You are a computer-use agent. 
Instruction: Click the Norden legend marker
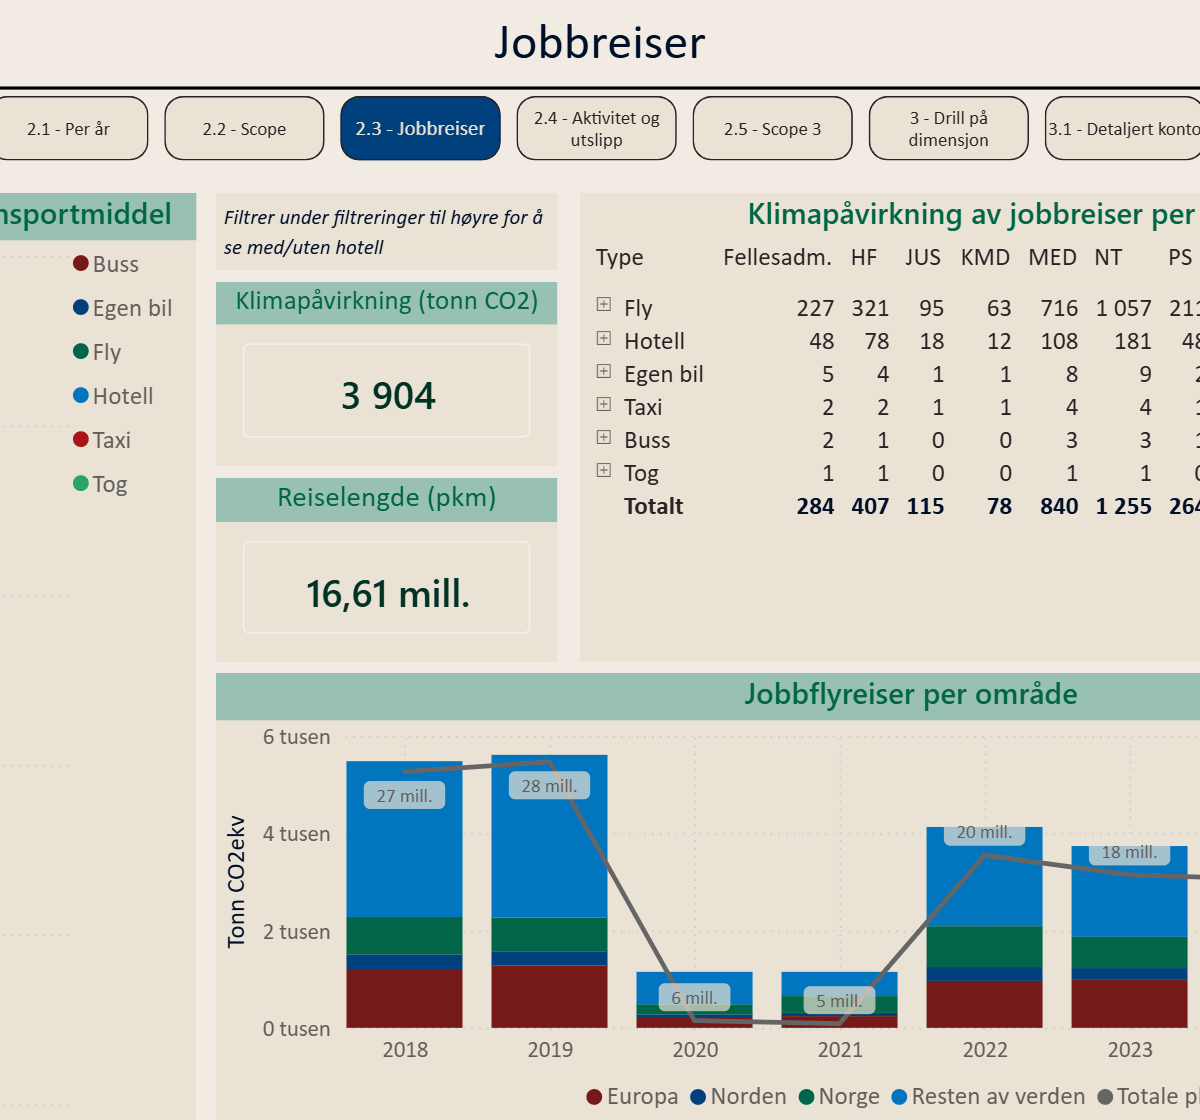click(x=699, y=1097)
